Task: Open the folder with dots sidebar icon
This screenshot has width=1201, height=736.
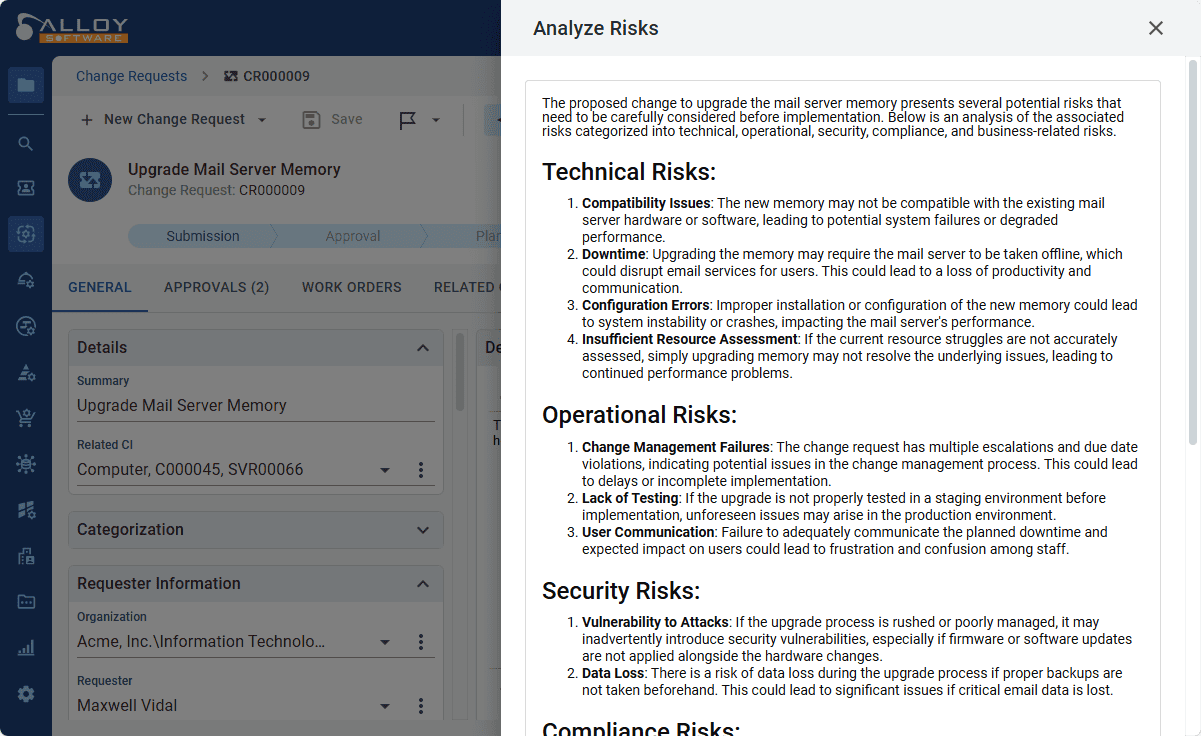Action: pyautogui.click(x=26, y=602)
